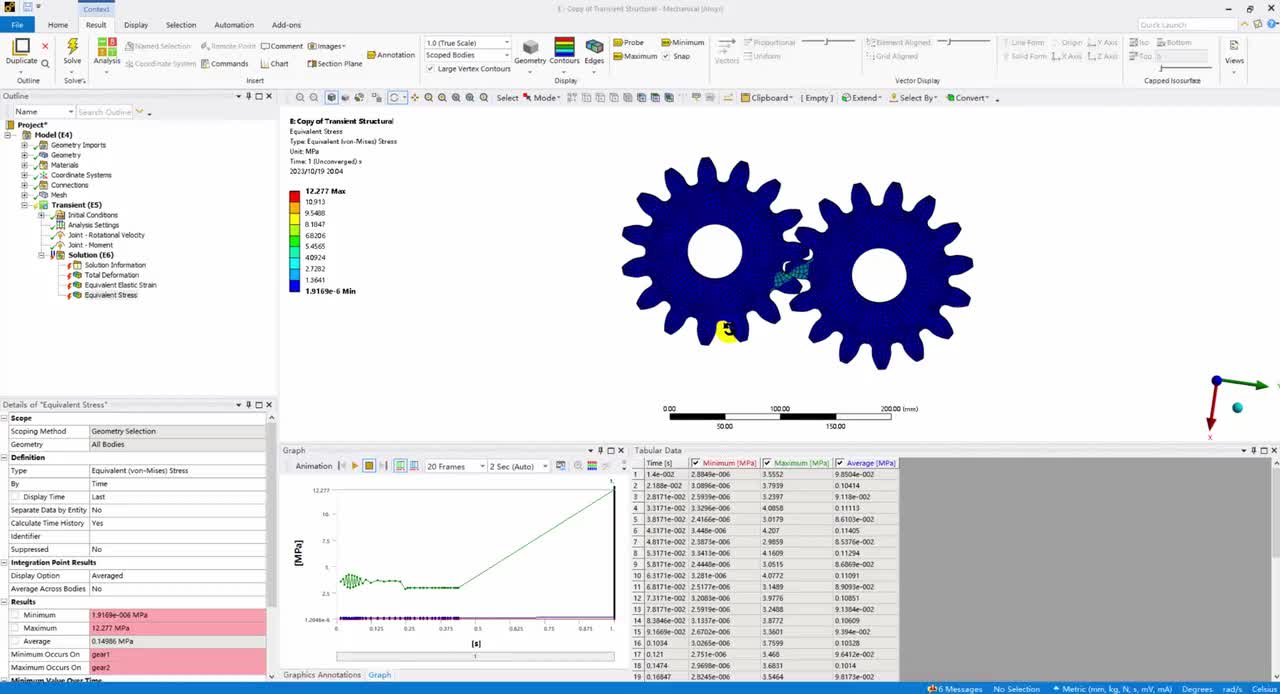Collapse the Transient (E5) tree node
The image size is (1280, 694).
point(24,205)
